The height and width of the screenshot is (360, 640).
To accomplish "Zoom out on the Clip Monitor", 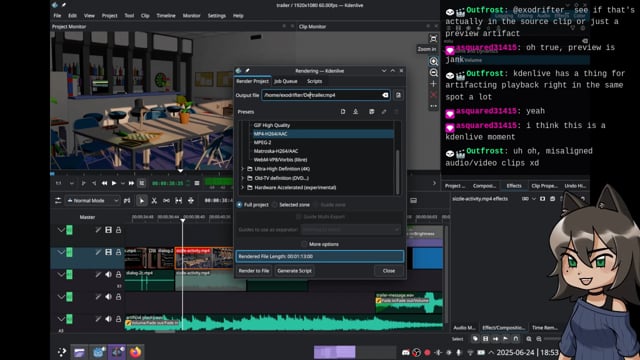I will pyautogui.click(x=433, y=73).
